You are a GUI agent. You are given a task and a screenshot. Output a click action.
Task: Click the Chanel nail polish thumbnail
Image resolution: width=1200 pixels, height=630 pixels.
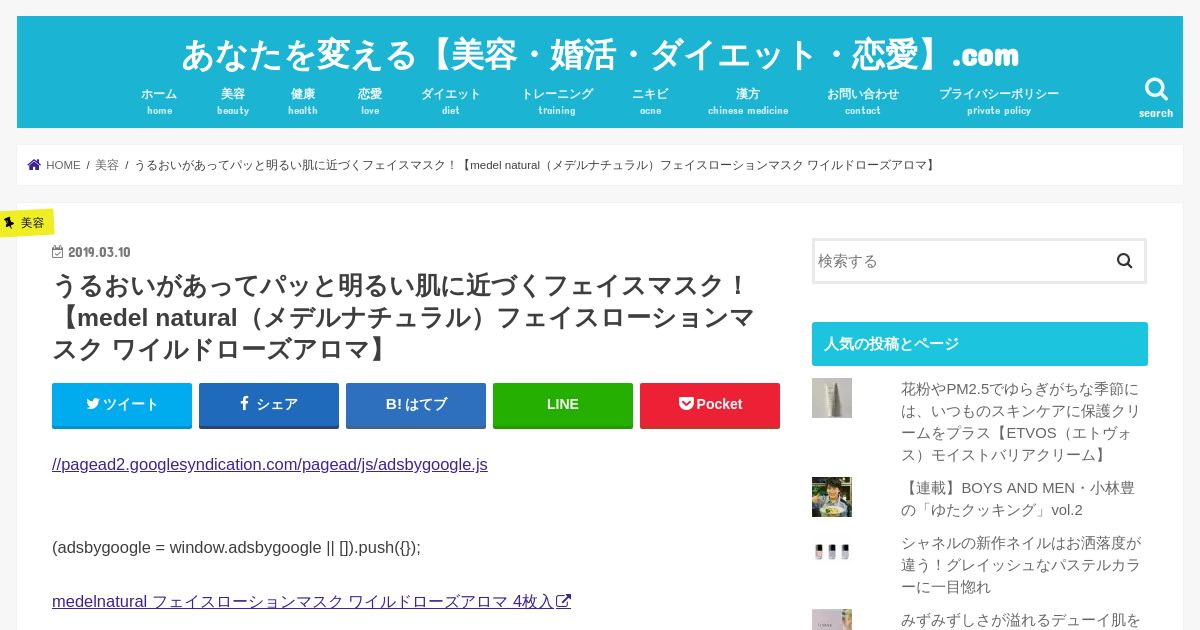(832, 552)
